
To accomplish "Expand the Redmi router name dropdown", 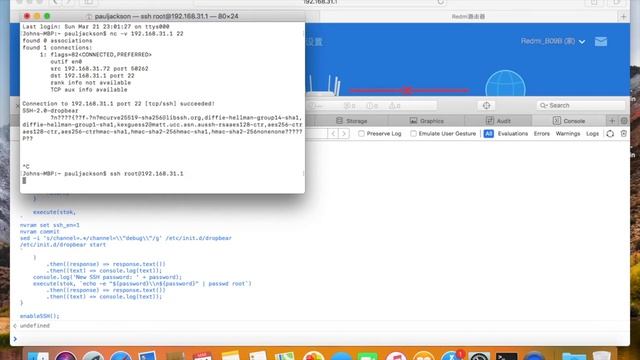I will tap(553, 41).
